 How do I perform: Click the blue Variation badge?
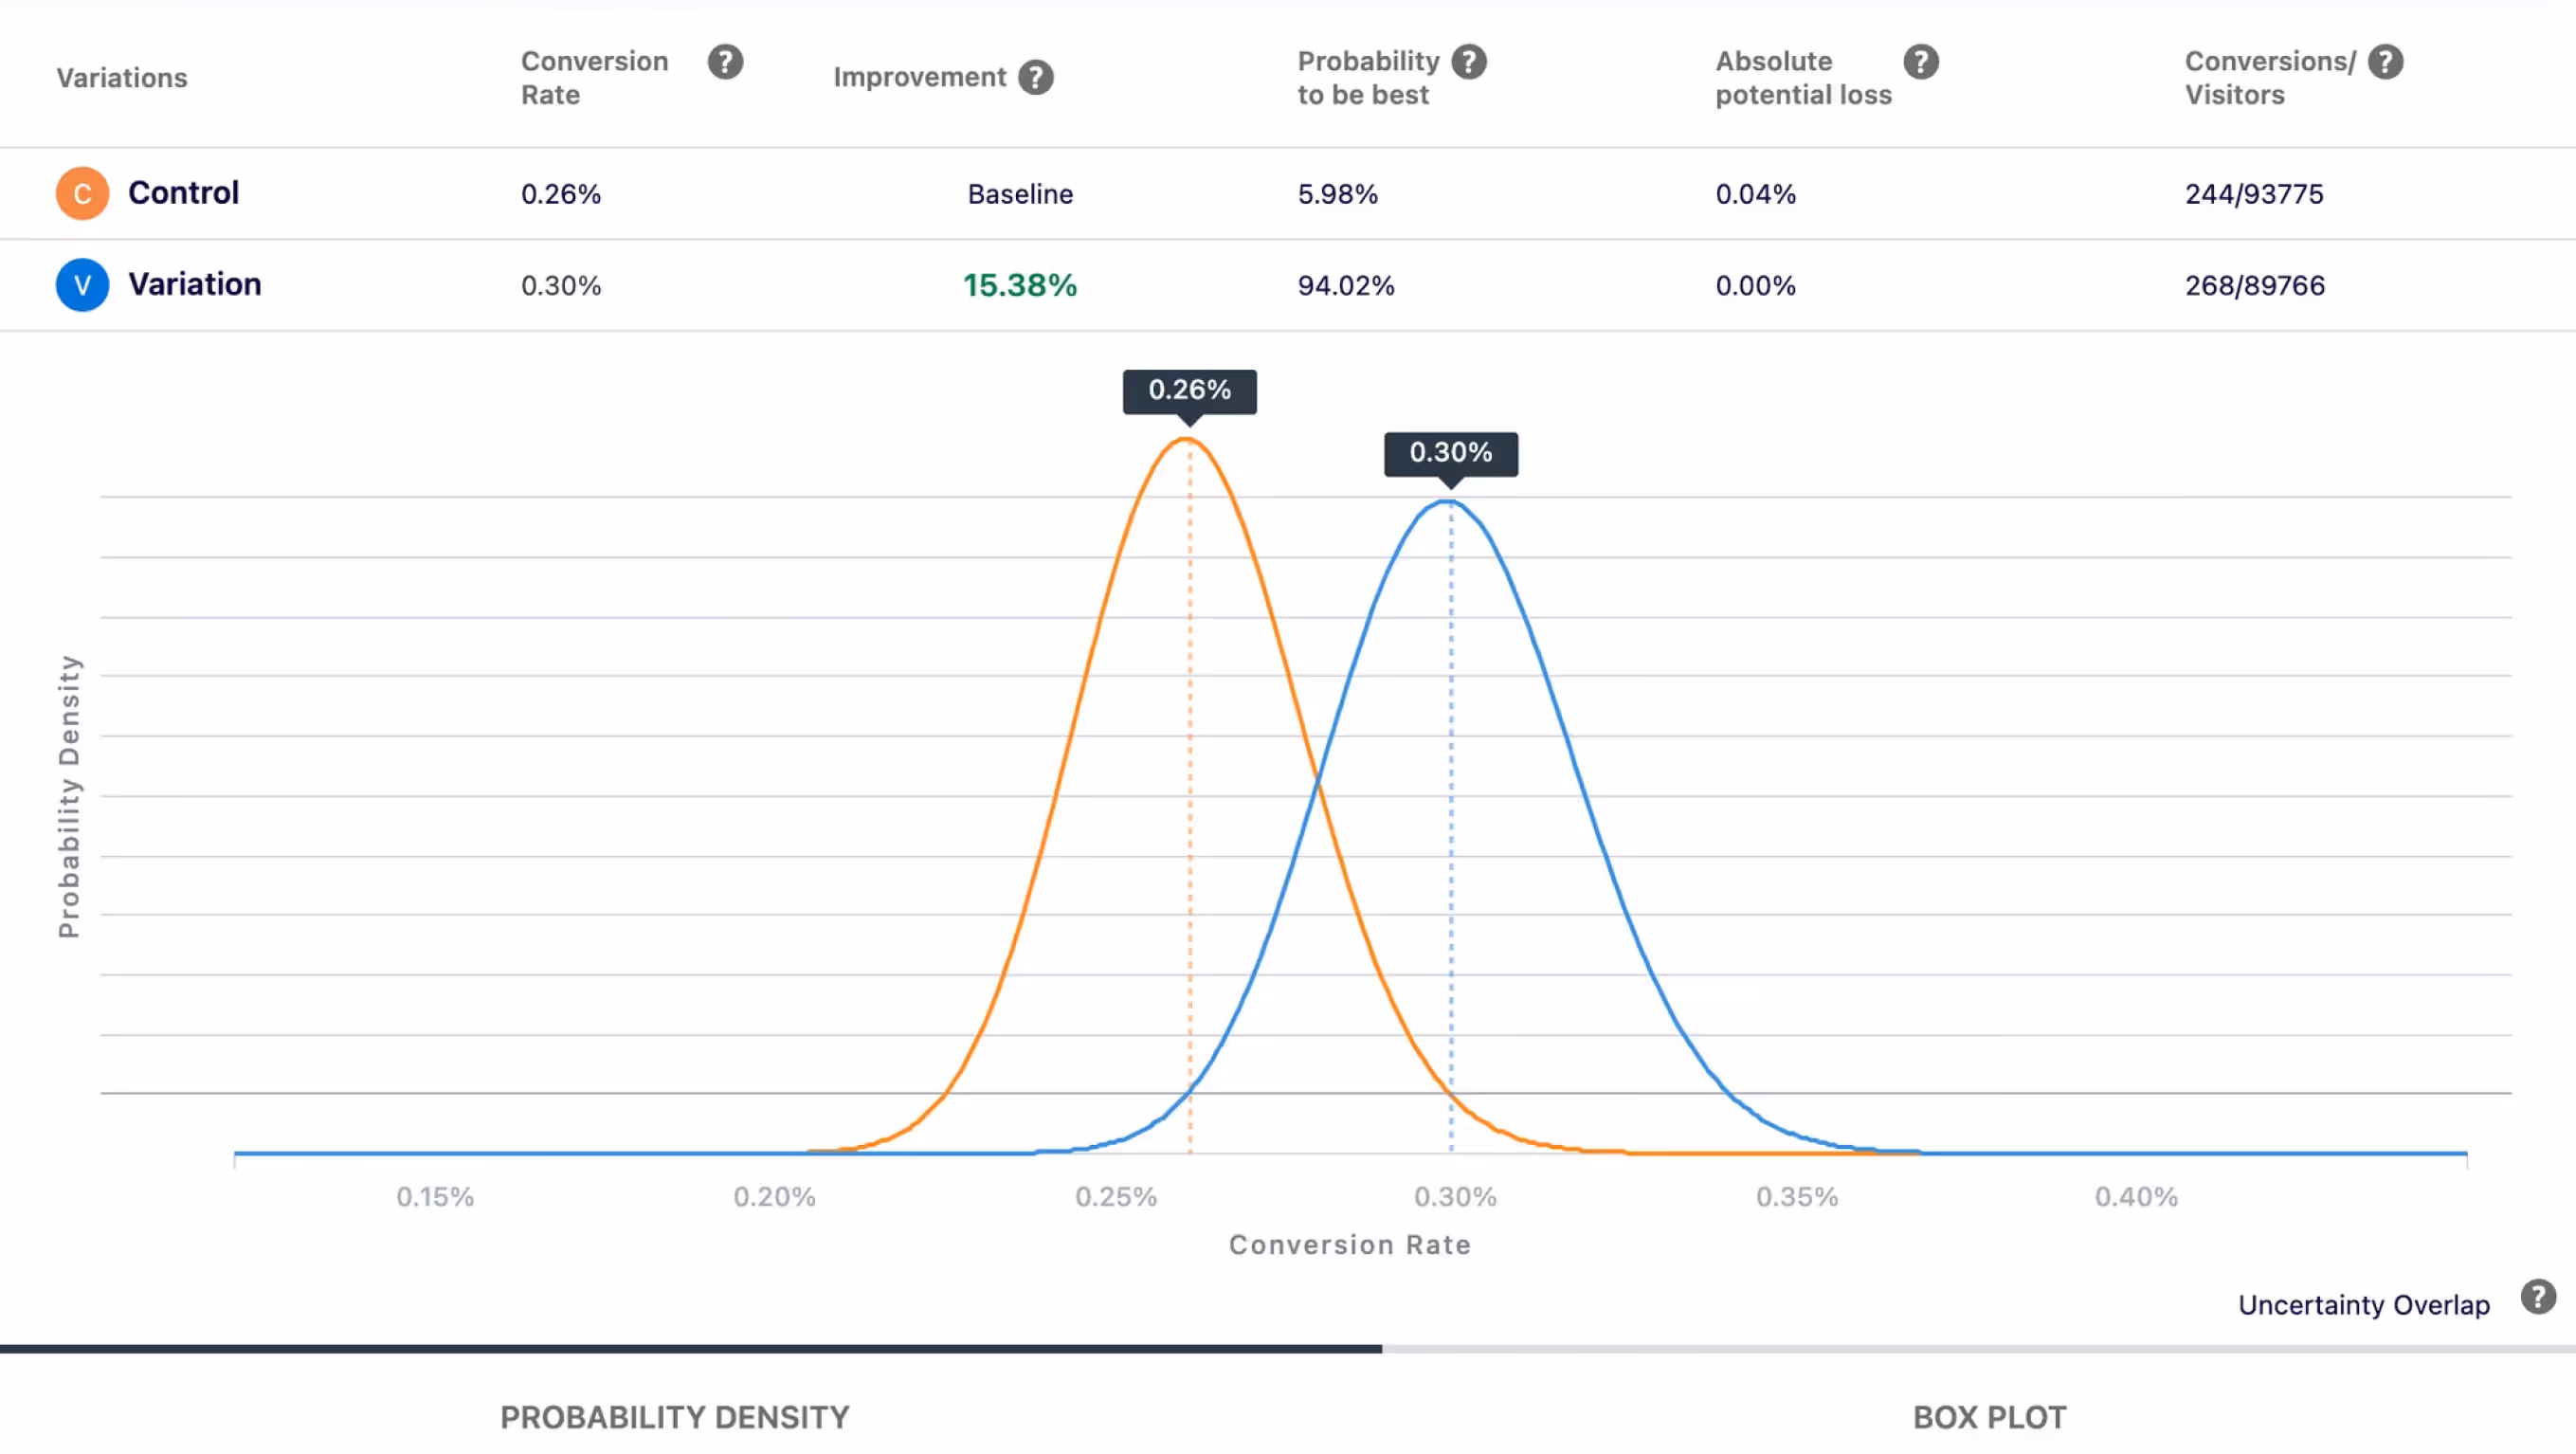82,285
